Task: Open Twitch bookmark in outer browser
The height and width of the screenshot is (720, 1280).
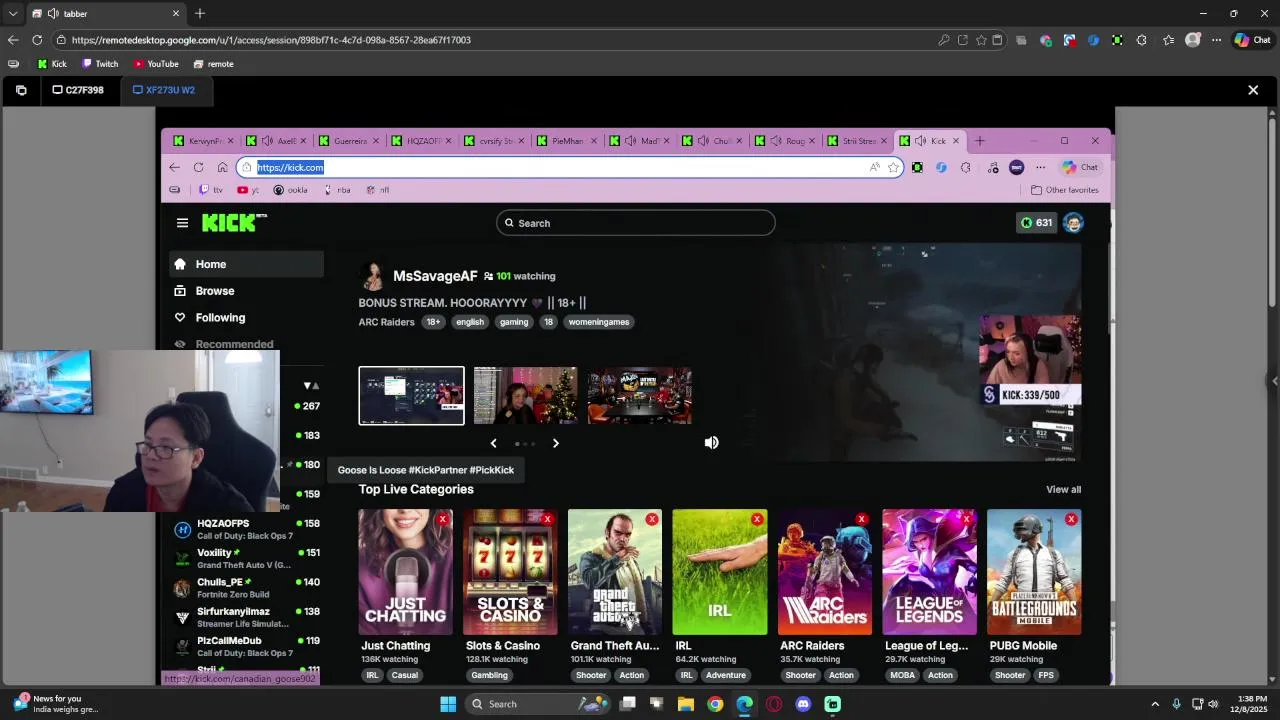Action: click(100, 64)
